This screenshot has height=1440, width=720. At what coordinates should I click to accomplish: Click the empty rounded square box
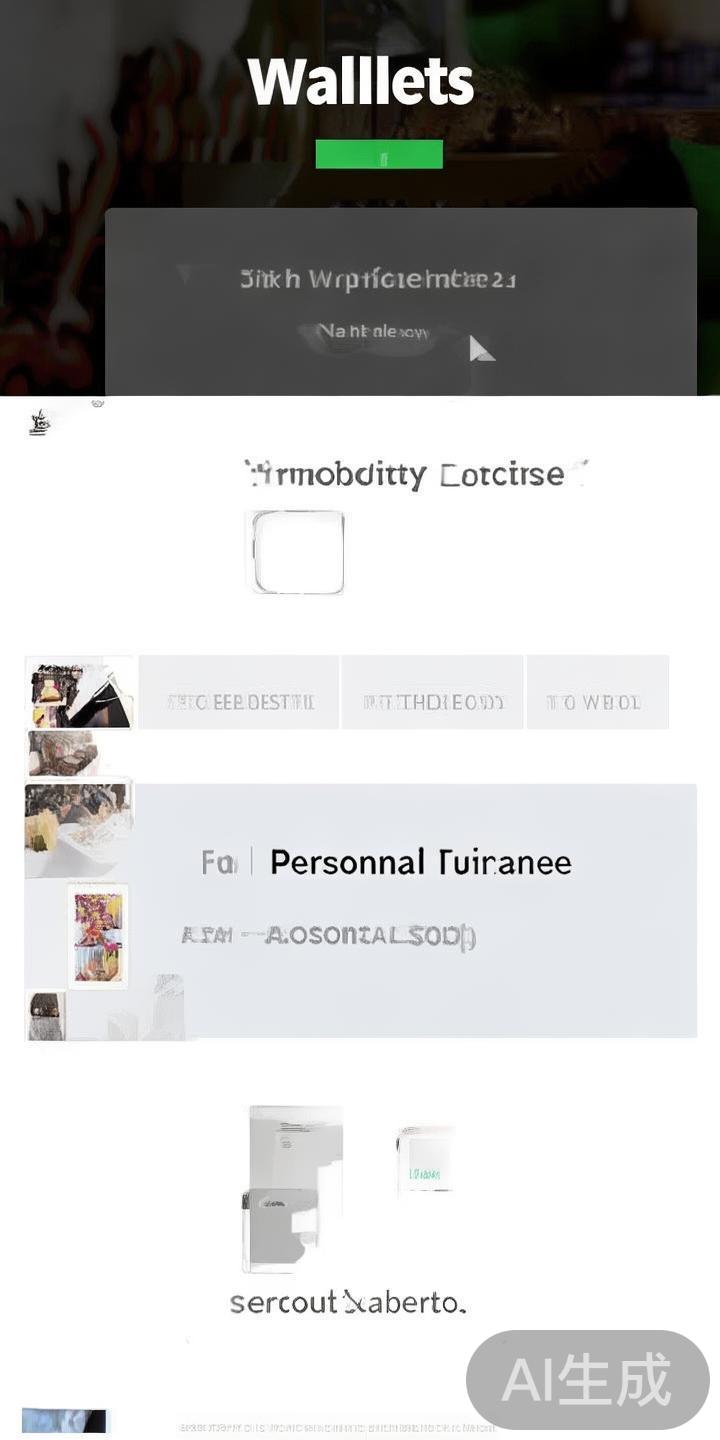pos(298,552)
